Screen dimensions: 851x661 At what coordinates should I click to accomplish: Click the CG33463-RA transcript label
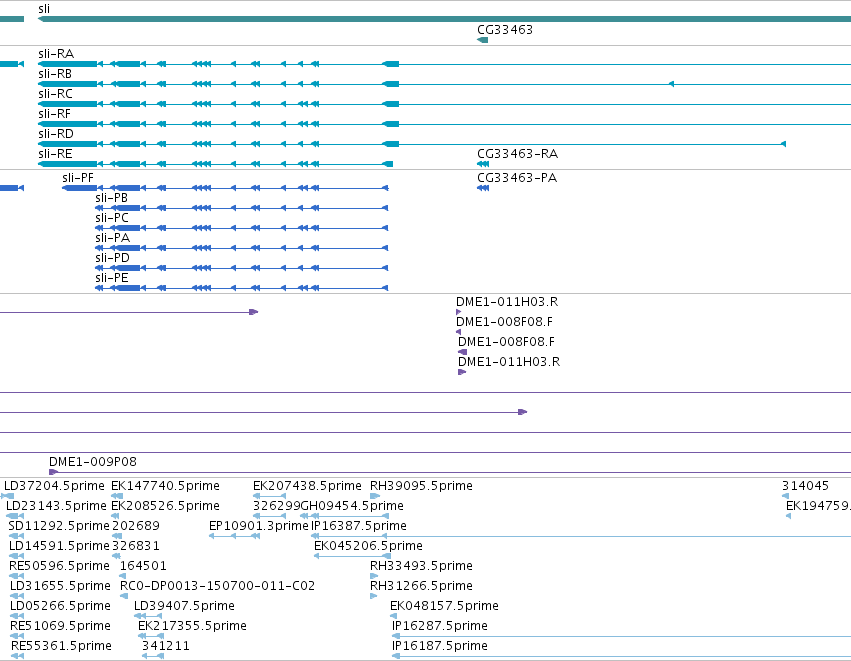coord(517,154)
